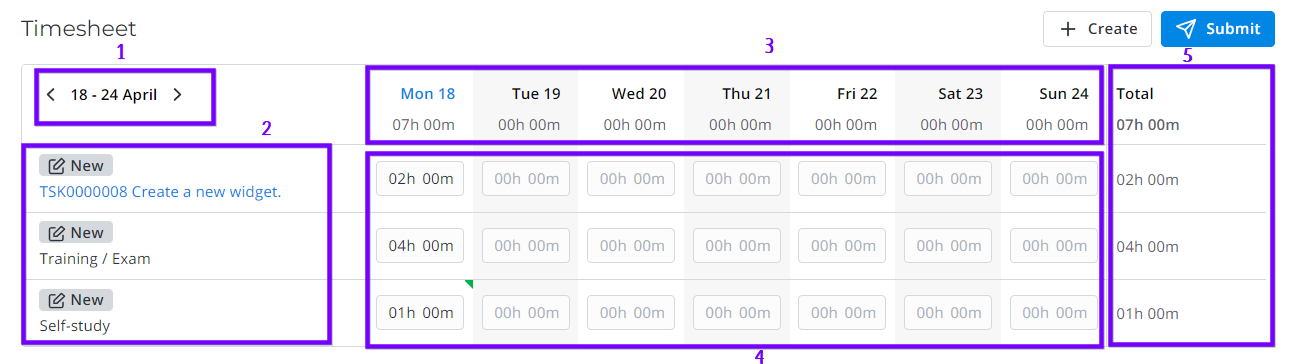
Task: Select the Fri 22 column header
Action: 857,94
